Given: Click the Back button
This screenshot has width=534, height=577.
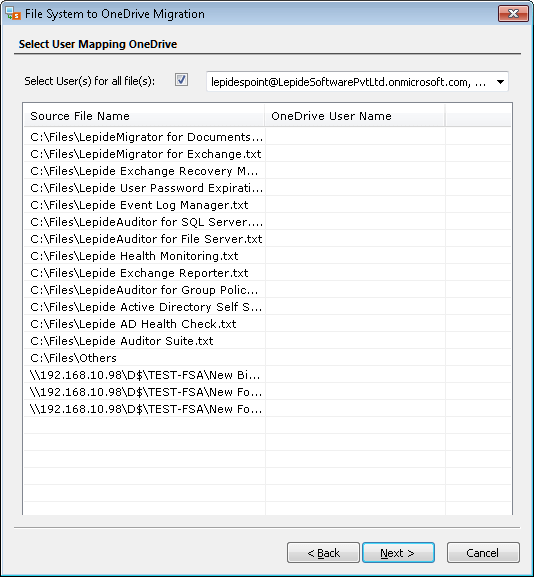Looking at the screenshot, I should click(323, 552).
